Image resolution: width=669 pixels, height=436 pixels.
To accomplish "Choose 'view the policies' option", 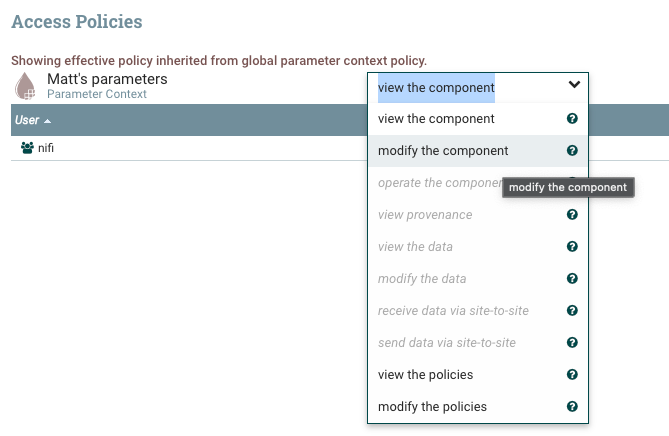I will click(x=425, y=375).
